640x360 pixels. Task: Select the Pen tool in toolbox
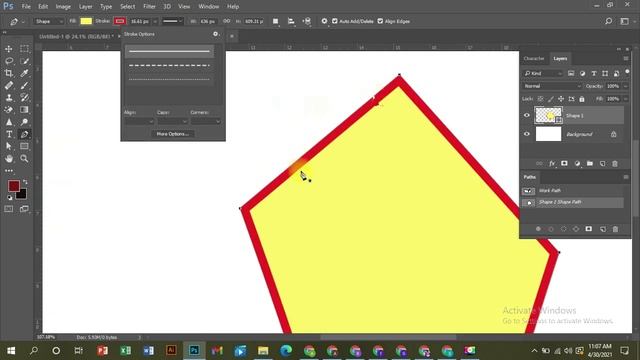[24, 134]
